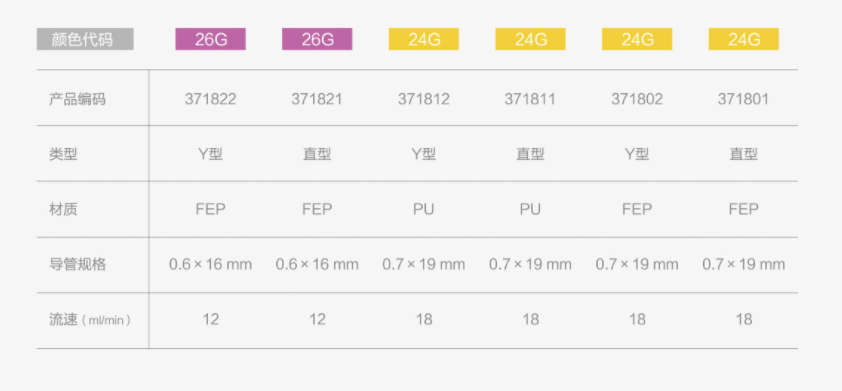Click the yellow 24G tag above 371802
Viewport: 842px width, 391px height.
click(637, 39)
